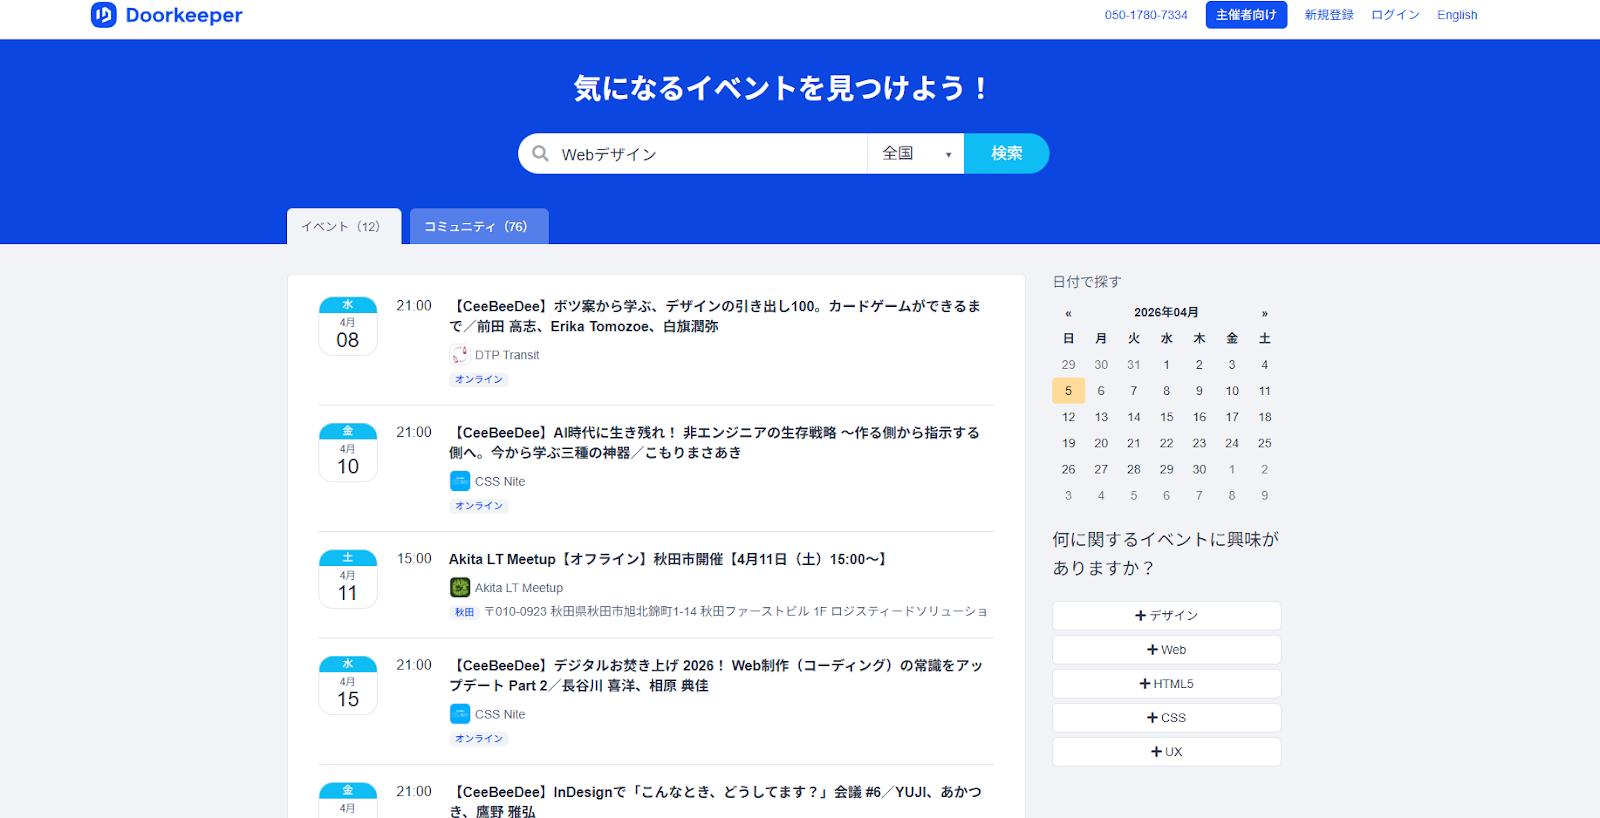The height and width of the screenshot is (818, 1600).
Task: Select April 15 in the calendar
Action: (1166, 417)
